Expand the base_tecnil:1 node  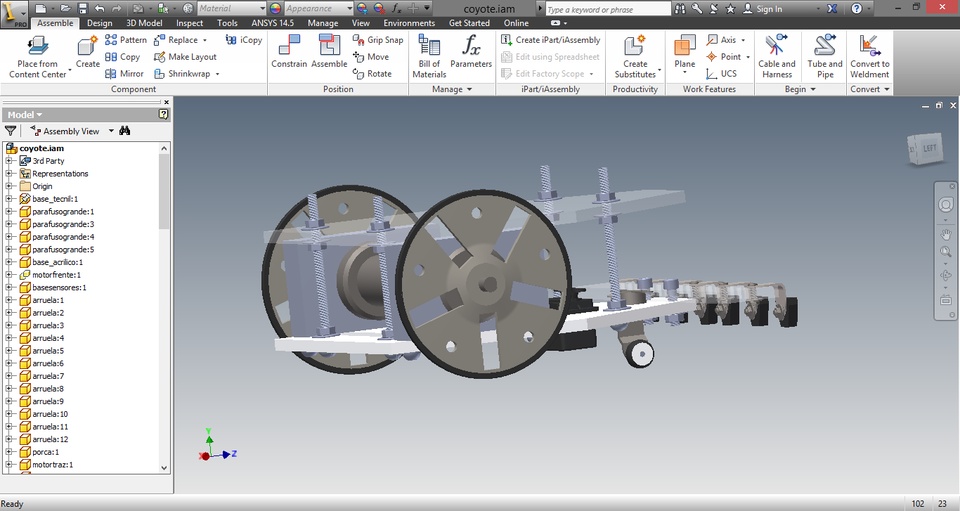click(x=9, y=199)
